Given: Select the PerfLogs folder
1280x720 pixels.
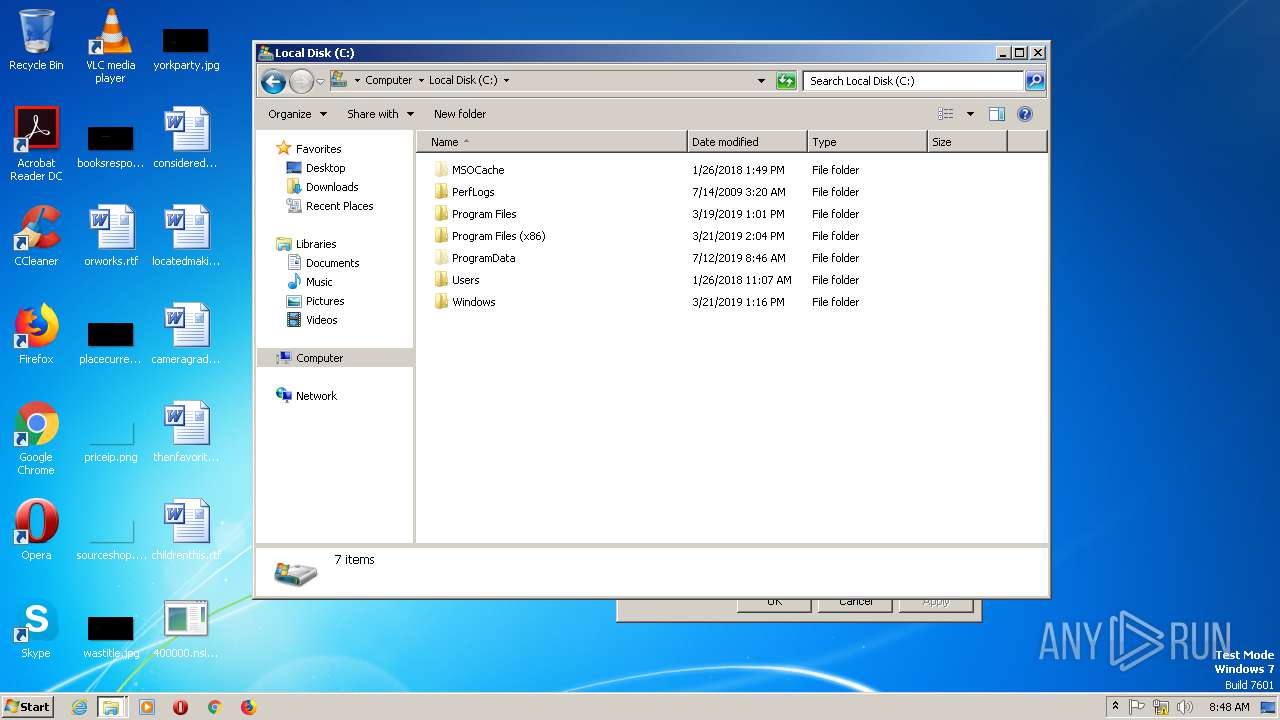Looking at the screenshot, I should pyautogui.click(x=473, y=192).
